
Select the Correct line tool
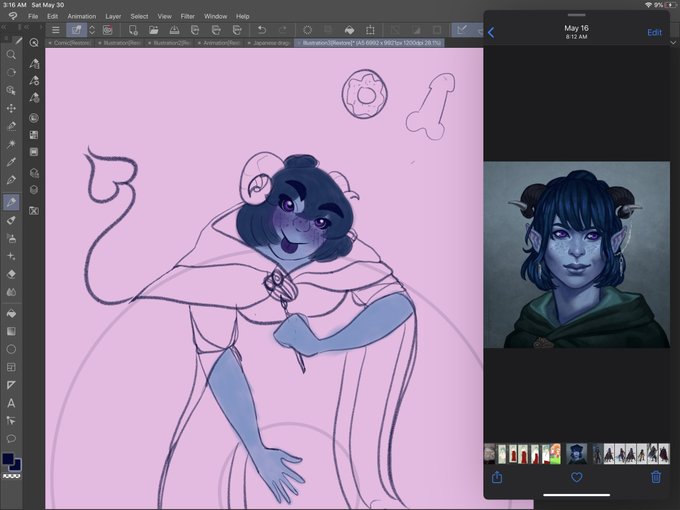coord(11,421)
